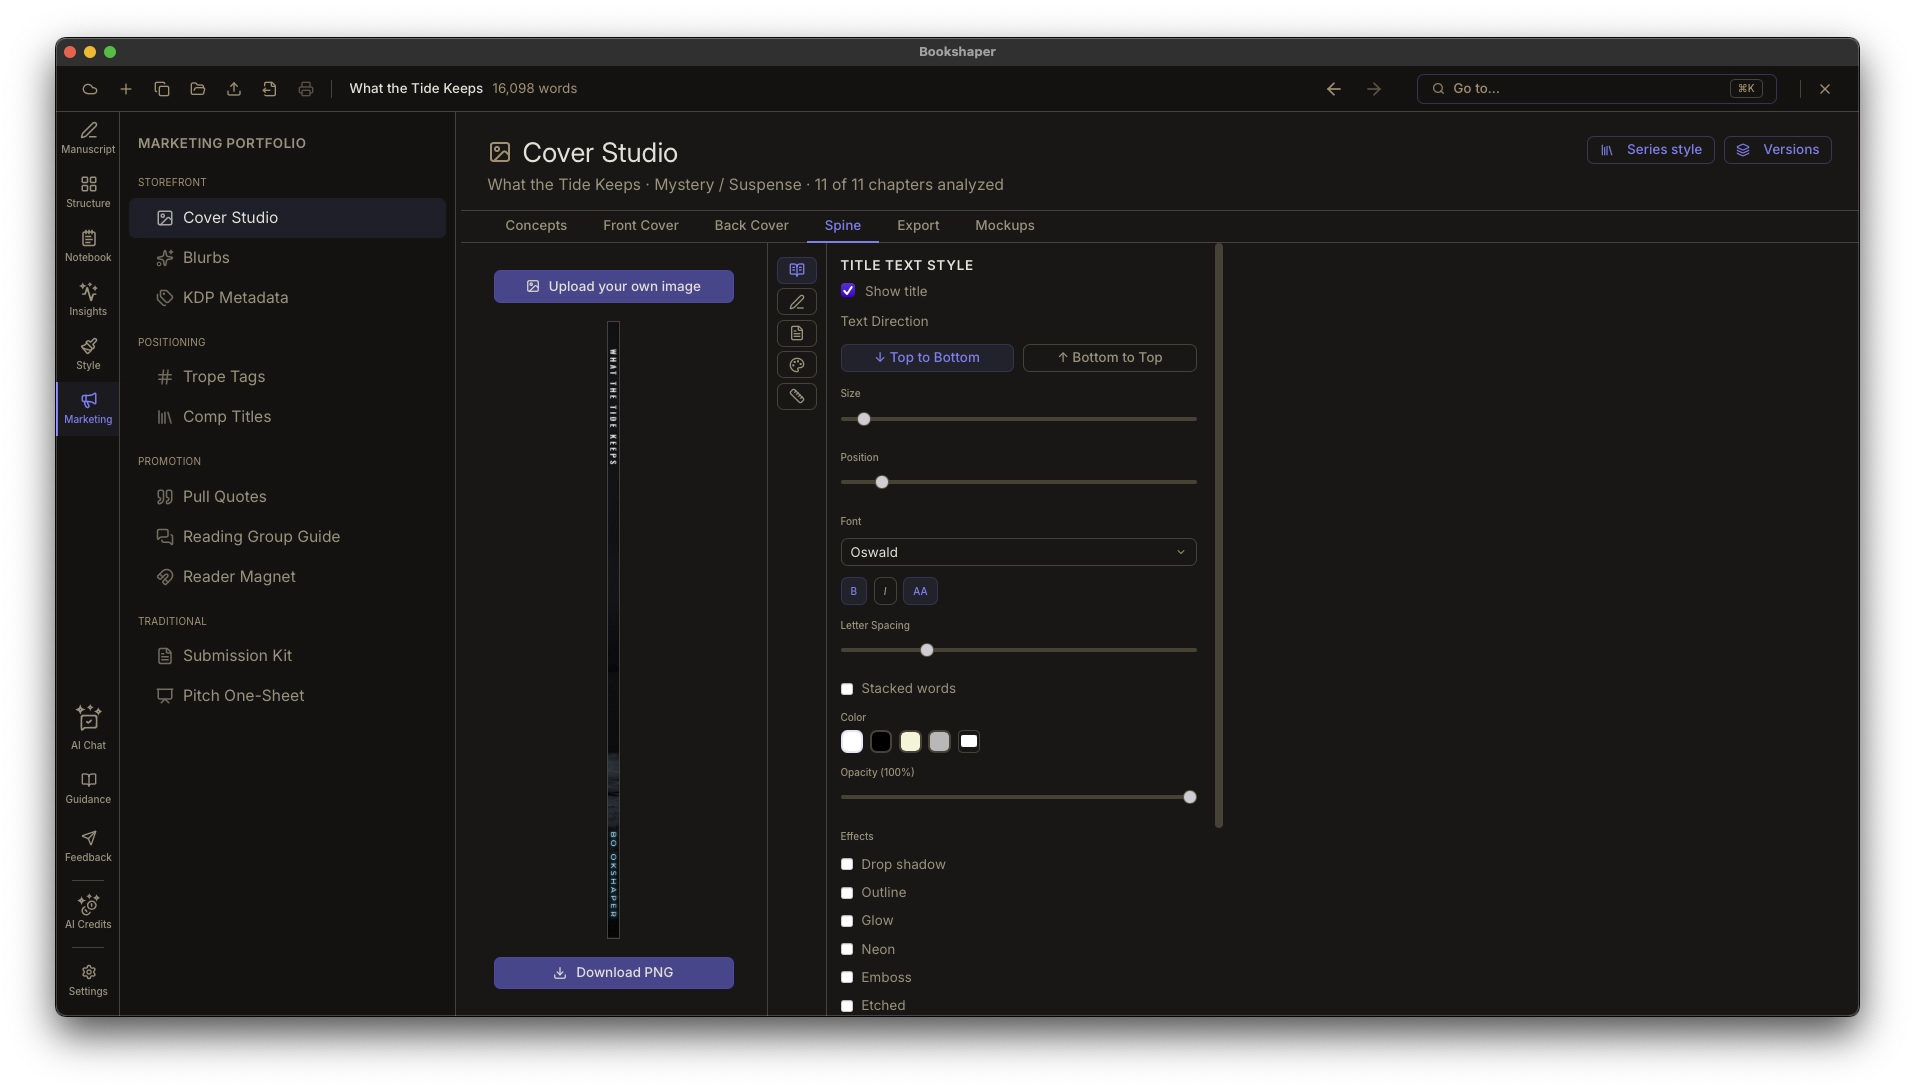Viewport: 1915px width, 1090px height.
Task: Click the Size slider handle
Action: click(x=864, y=419)
